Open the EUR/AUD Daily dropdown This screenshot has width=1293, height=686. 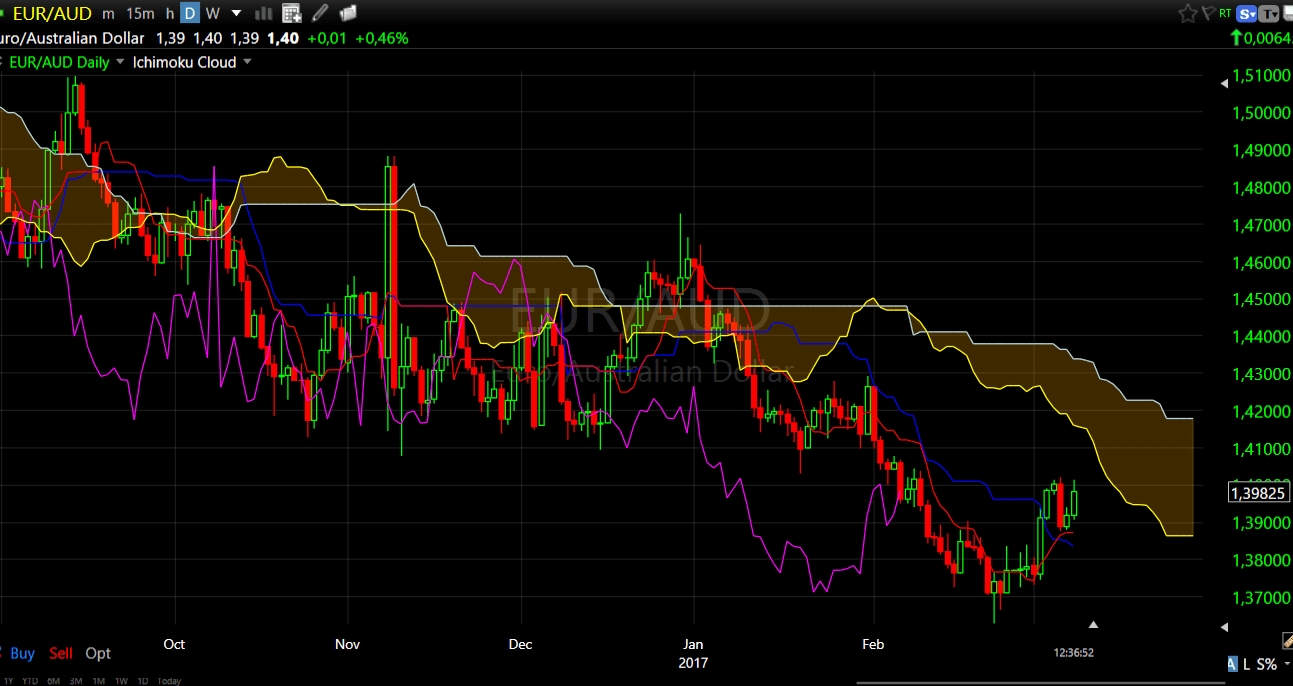click(121, 62)
